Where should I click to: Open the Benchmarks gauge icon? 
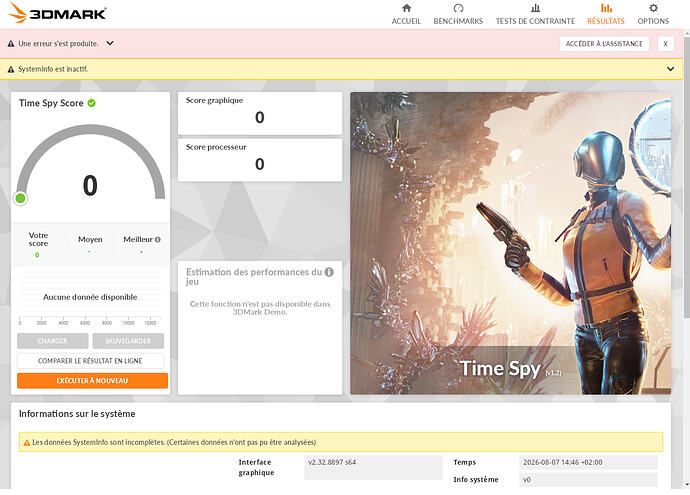[x=458, y=8]
